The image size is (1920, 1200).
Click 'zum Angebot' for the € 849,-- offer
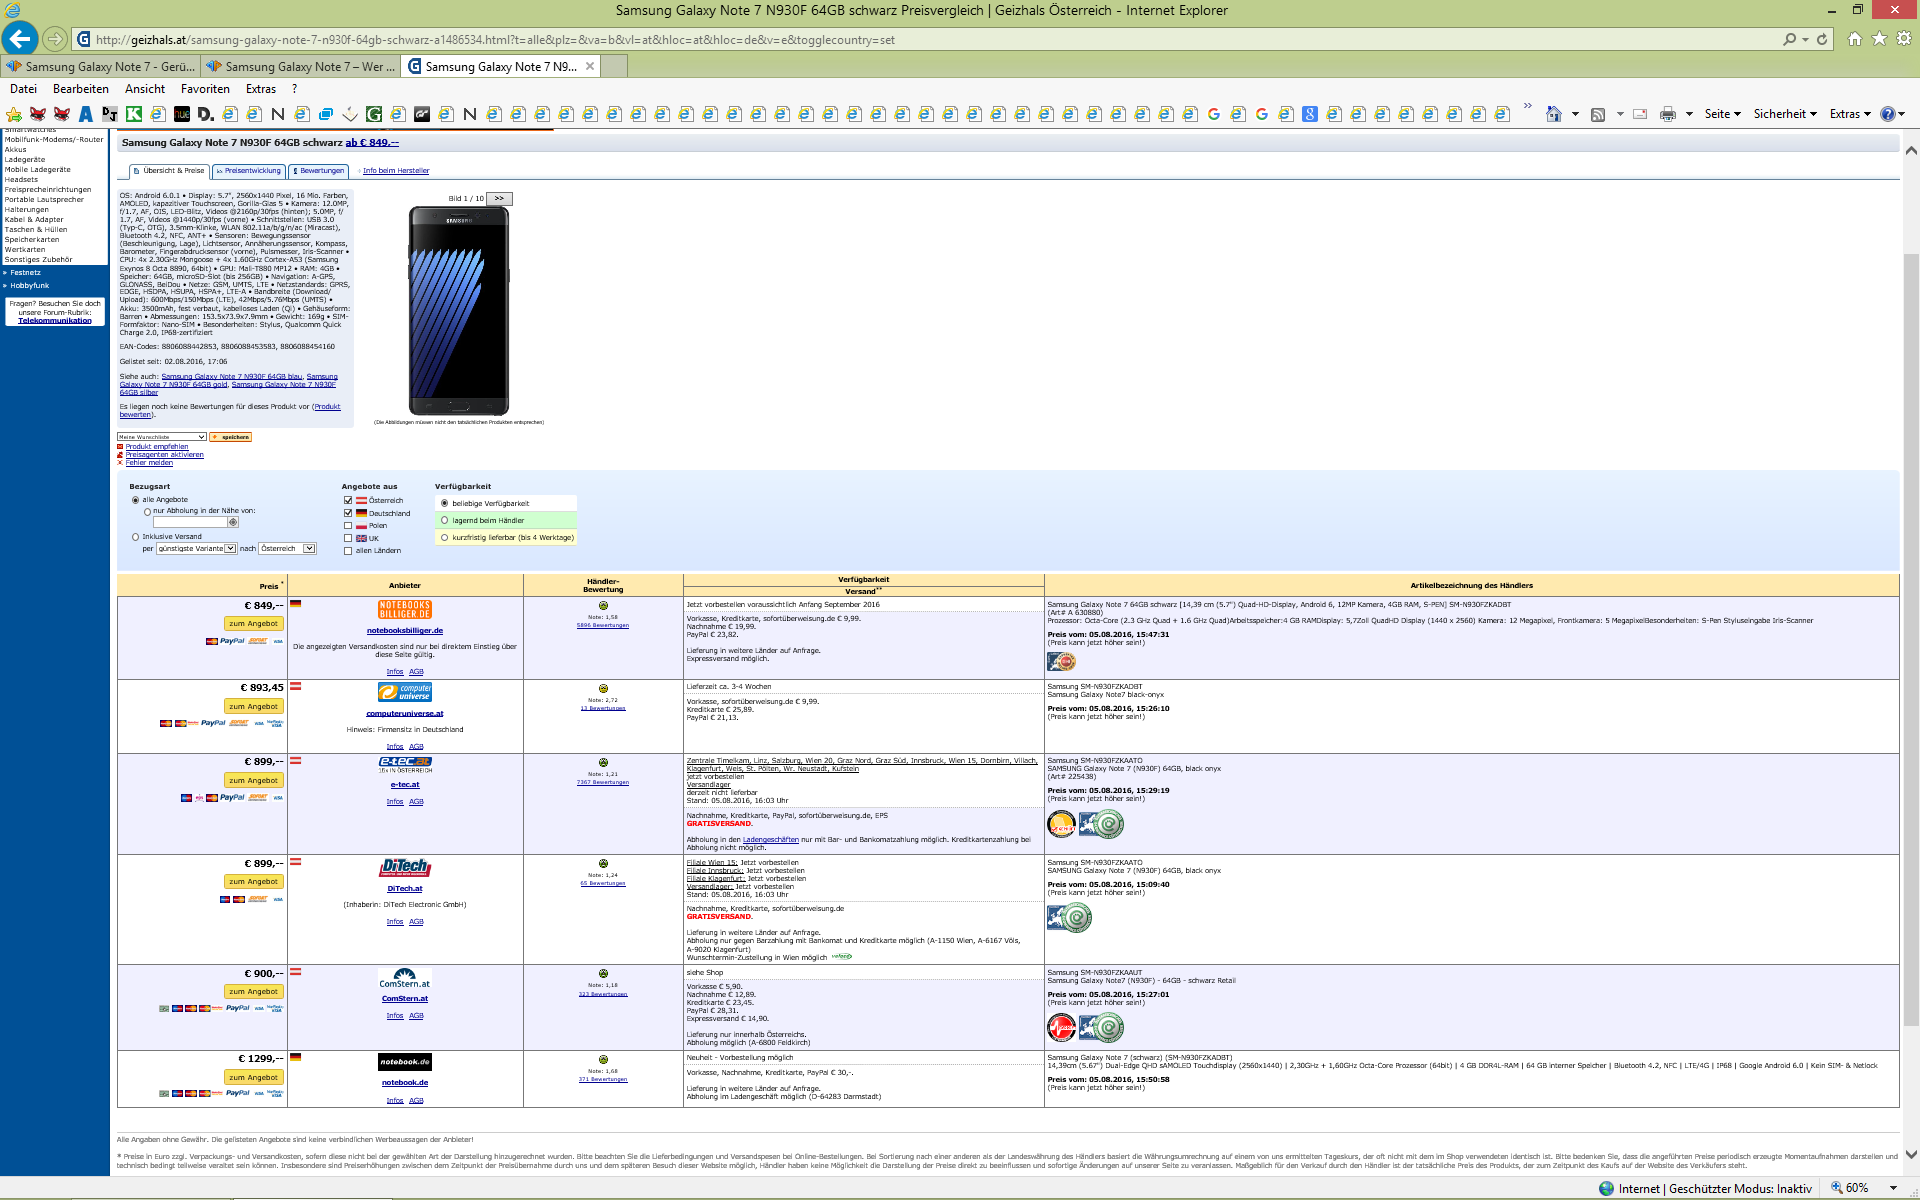254,623
